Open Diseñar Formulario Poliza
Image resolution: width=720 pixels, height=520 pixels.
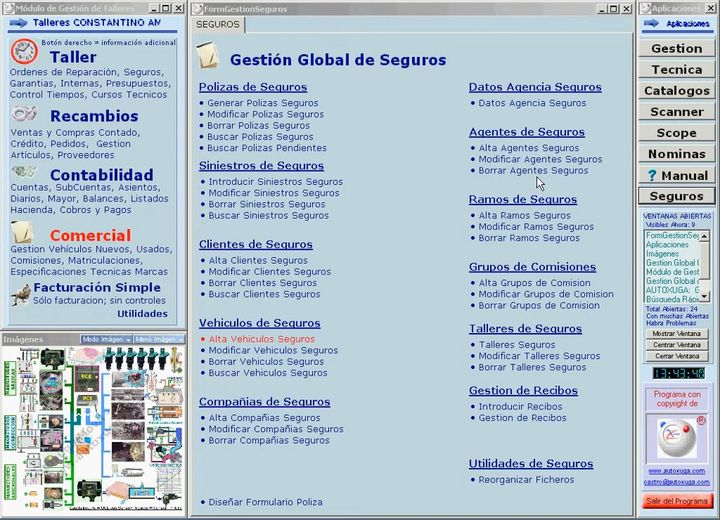coord(265,502)
